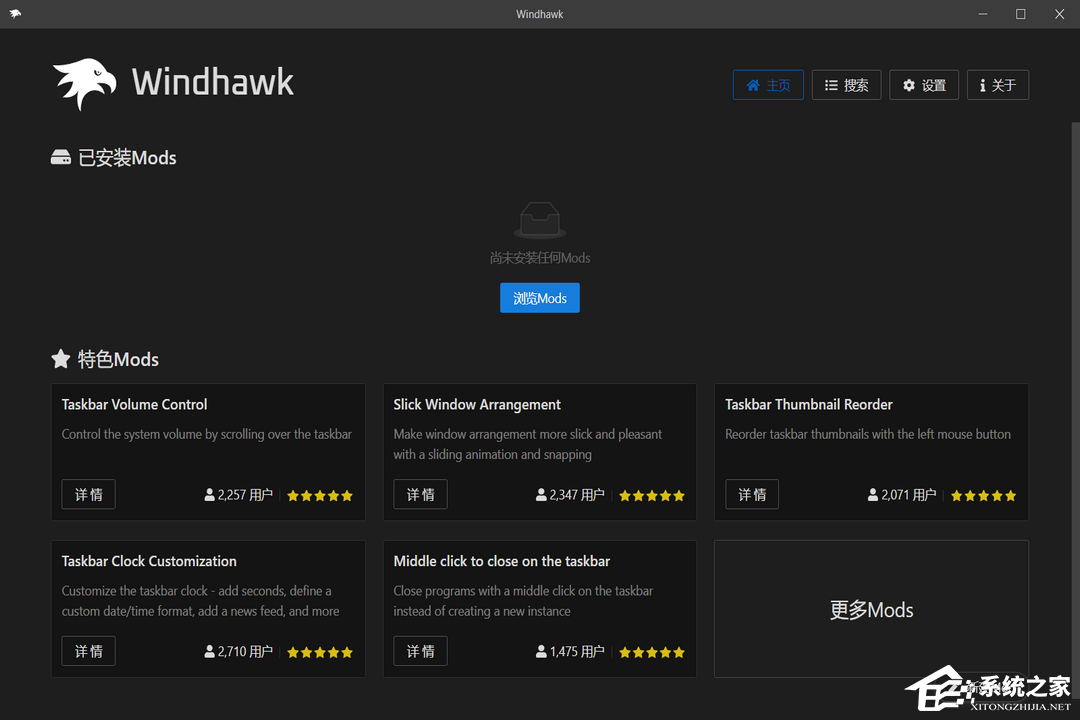Open the 主页 home tab

[x=768, y=85]
